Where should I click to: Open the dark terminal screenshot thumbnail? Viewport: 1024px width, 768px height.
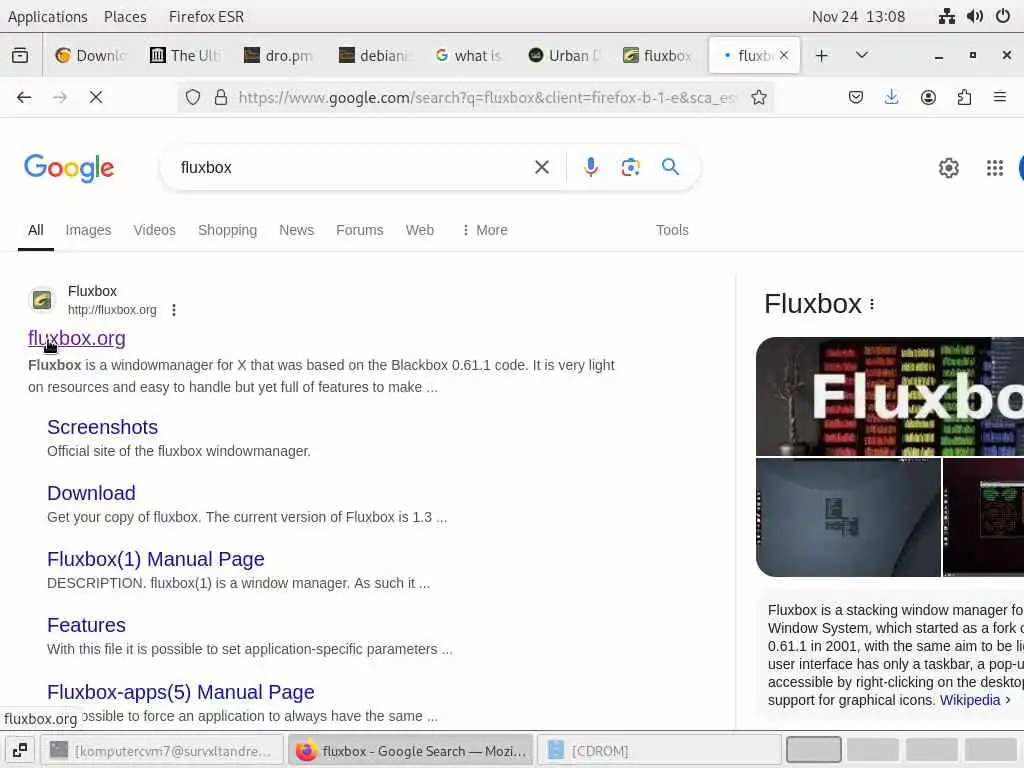click(x=984, y=517)
